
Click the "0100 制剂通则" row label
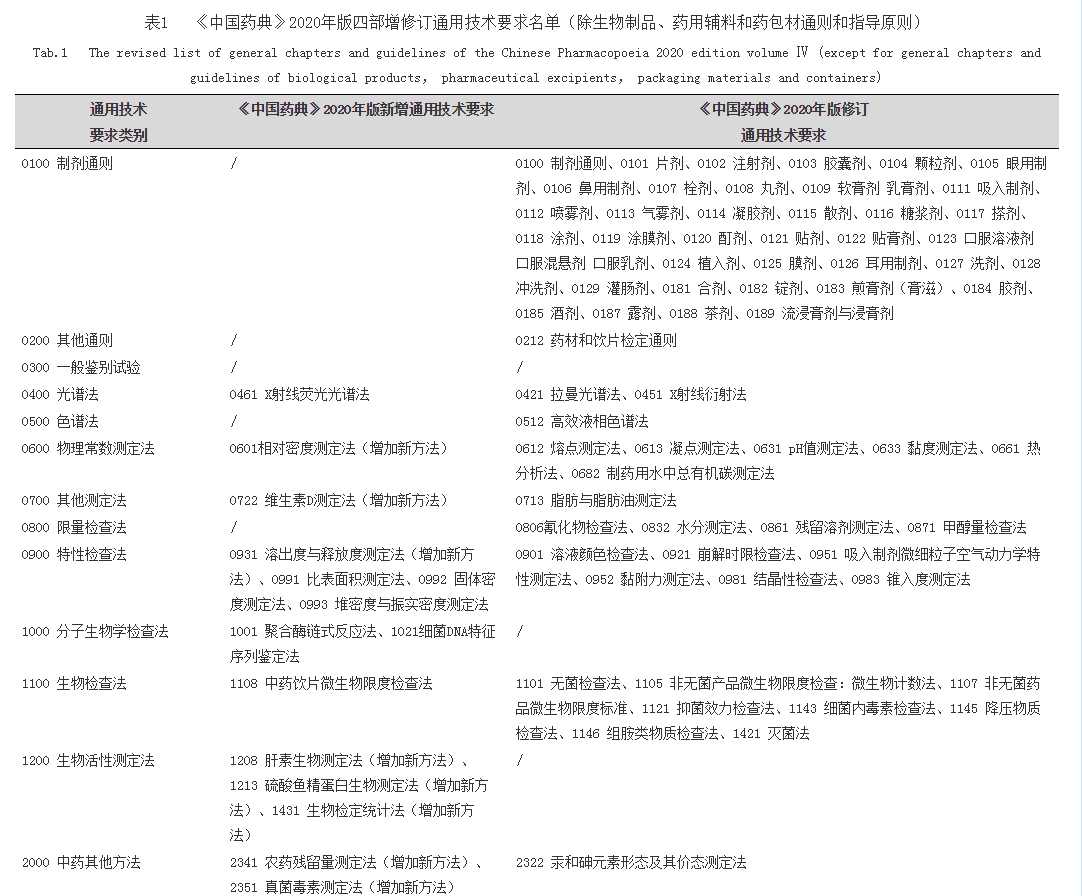click(67, 164)
